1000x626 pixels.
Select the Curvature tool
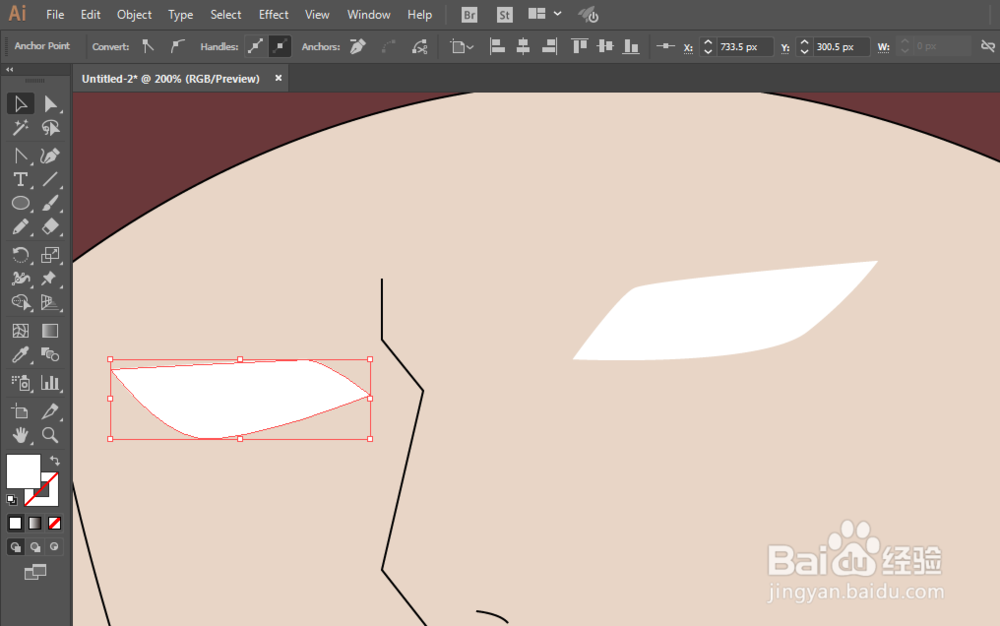click(x=50, y=156)
